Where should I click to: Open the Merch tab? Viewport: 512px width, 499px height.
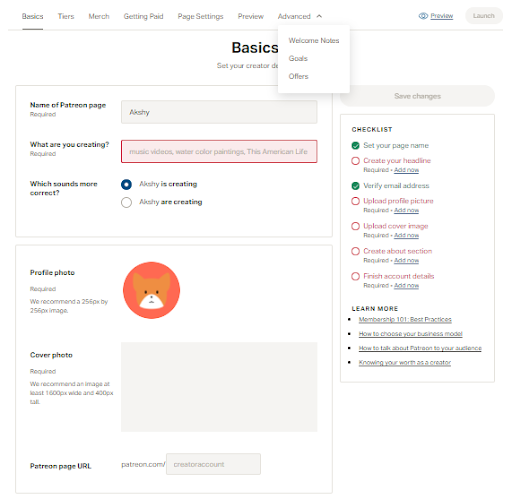coord(99,16)
